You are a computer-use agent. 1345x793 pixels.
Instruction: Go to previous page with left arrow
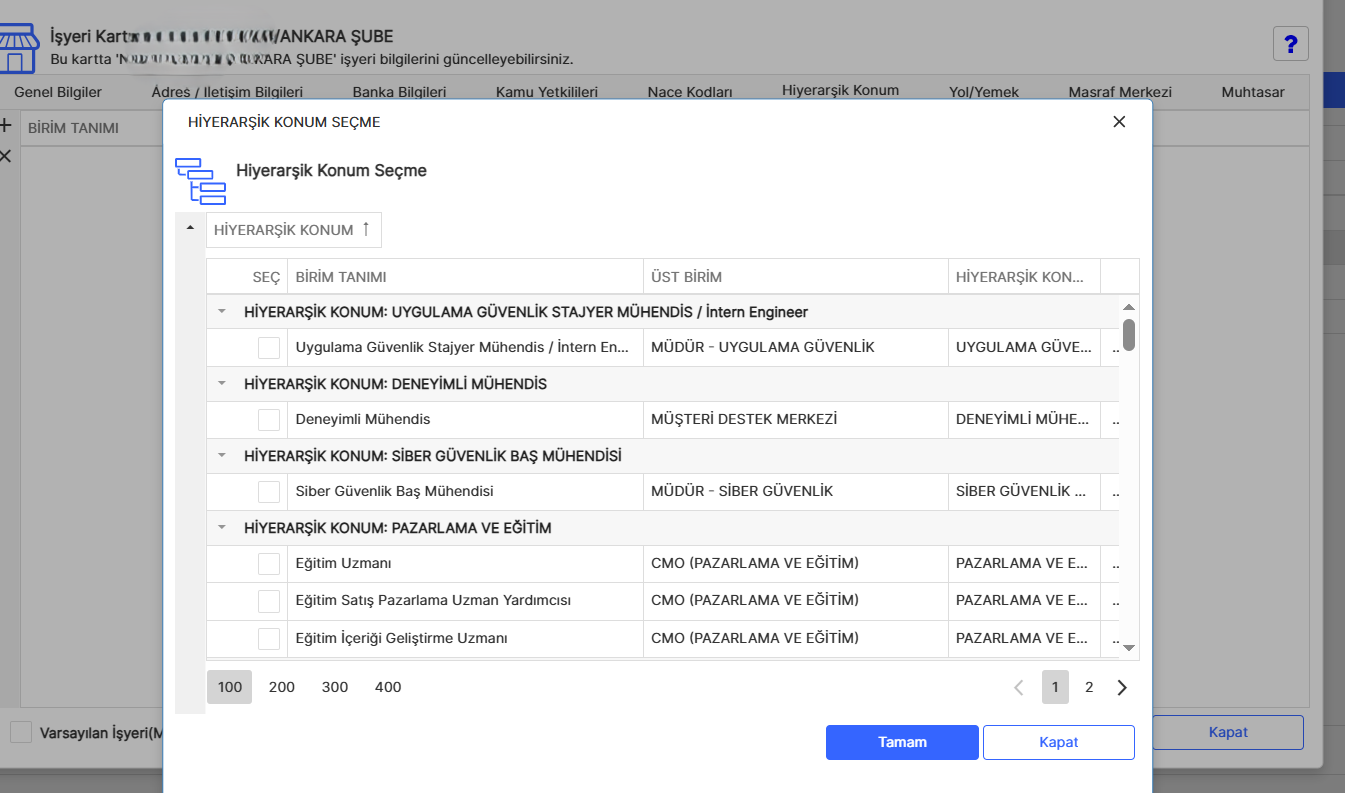click(1019, 687)
